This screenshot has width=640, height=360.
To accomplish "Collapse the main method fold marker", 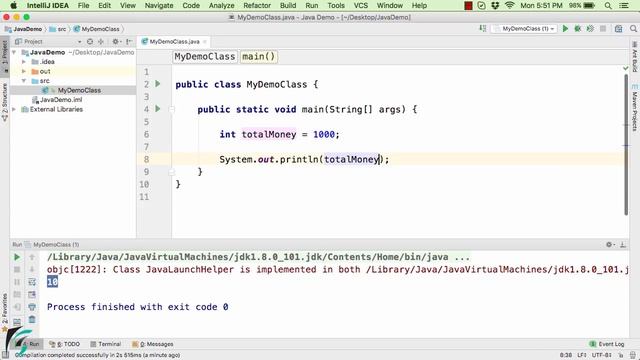I will click(172, 109).
